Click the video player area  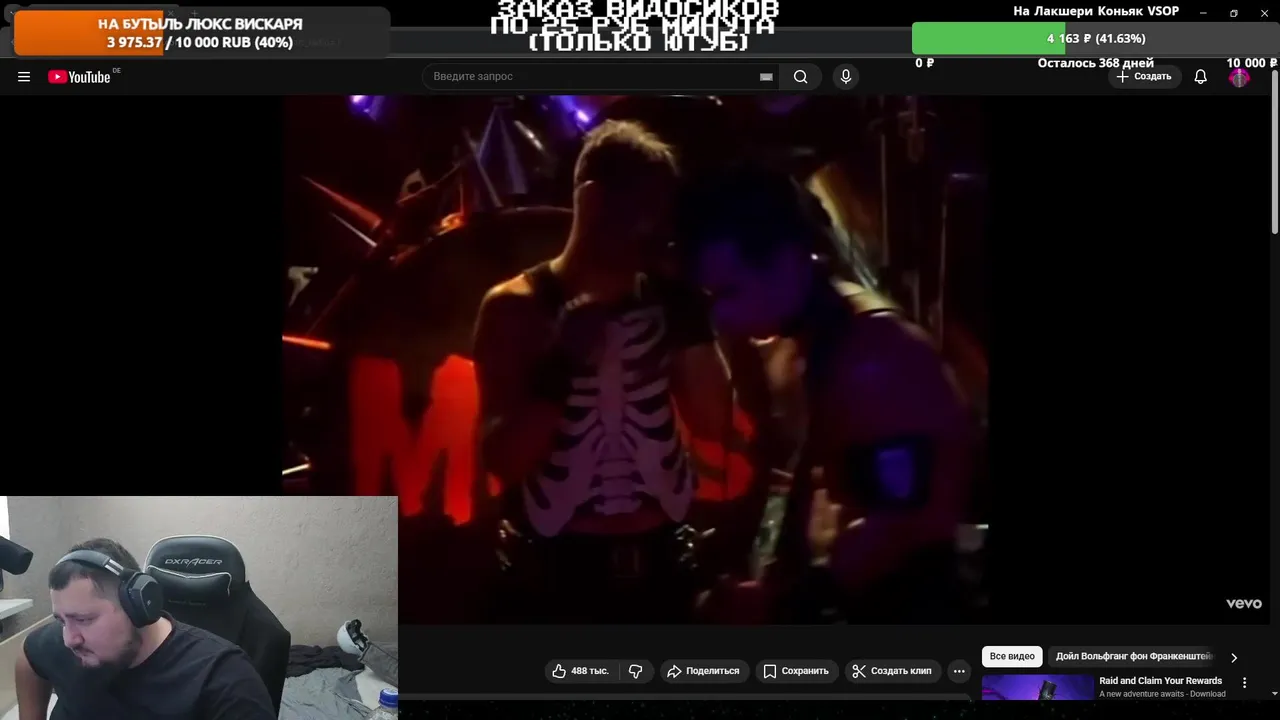point(635,360)
